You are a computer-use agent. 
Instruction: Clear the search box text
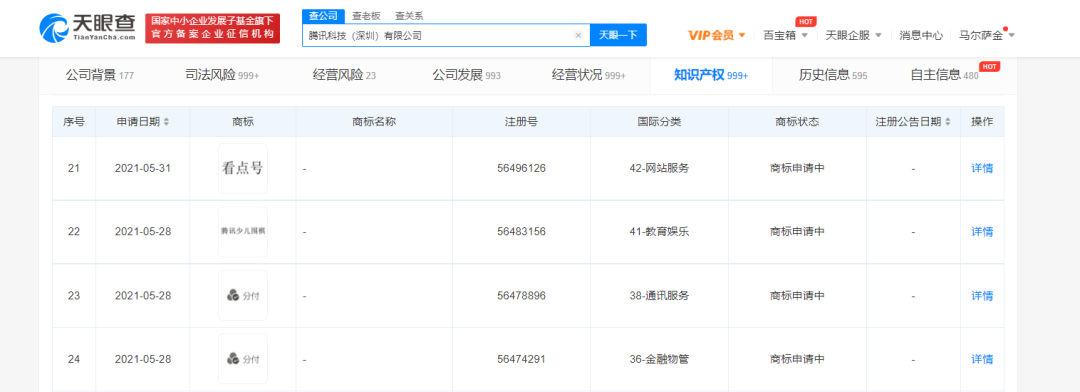pyautogui.click(x=578, y=35)
